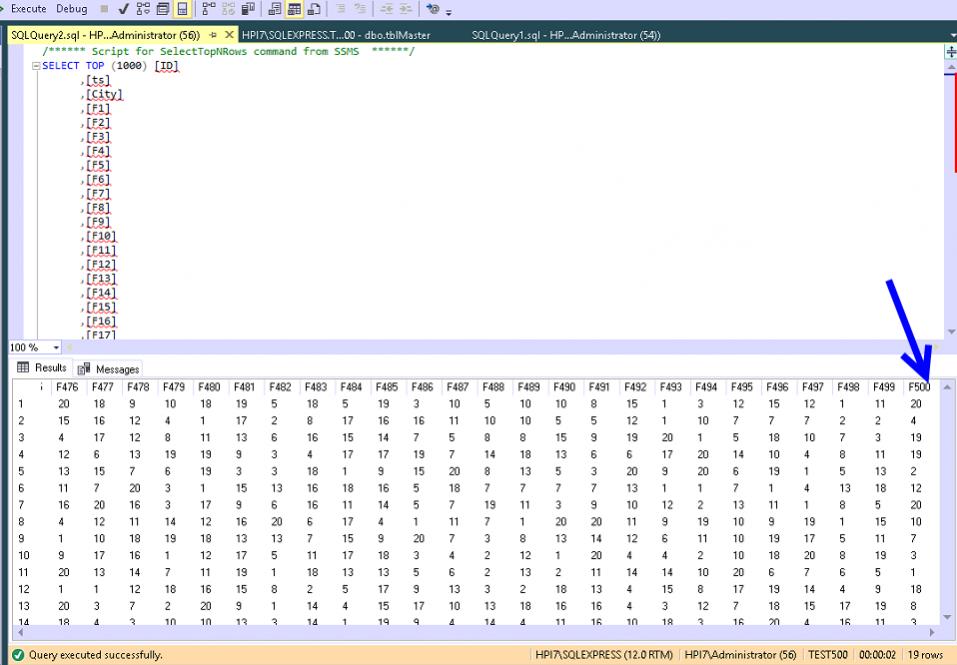The image size is (957, 665).
Task: Click the green success status icon
Action: (x=18, y=655)
